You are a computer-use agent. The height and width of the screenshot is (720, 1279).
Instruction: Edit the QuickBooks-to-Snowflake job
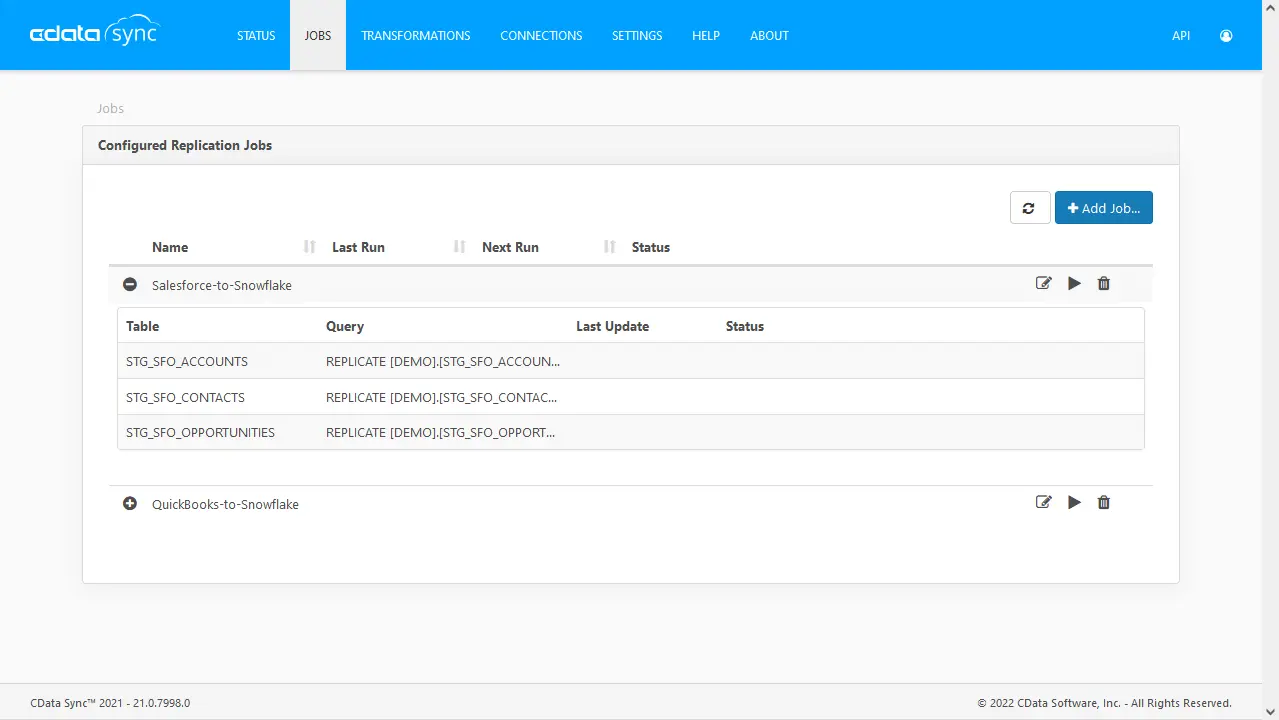tap(1043, 502)
